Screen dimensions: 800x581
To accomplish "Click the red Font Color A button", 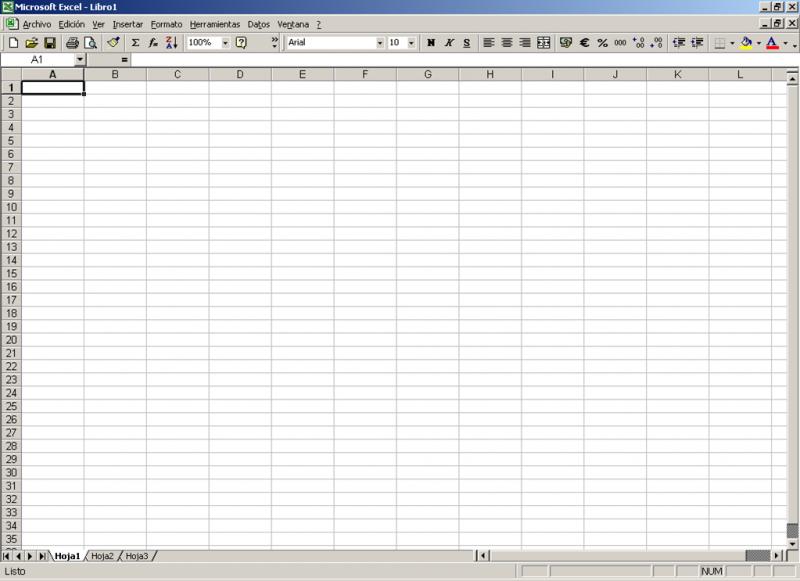I will point(772,43).
